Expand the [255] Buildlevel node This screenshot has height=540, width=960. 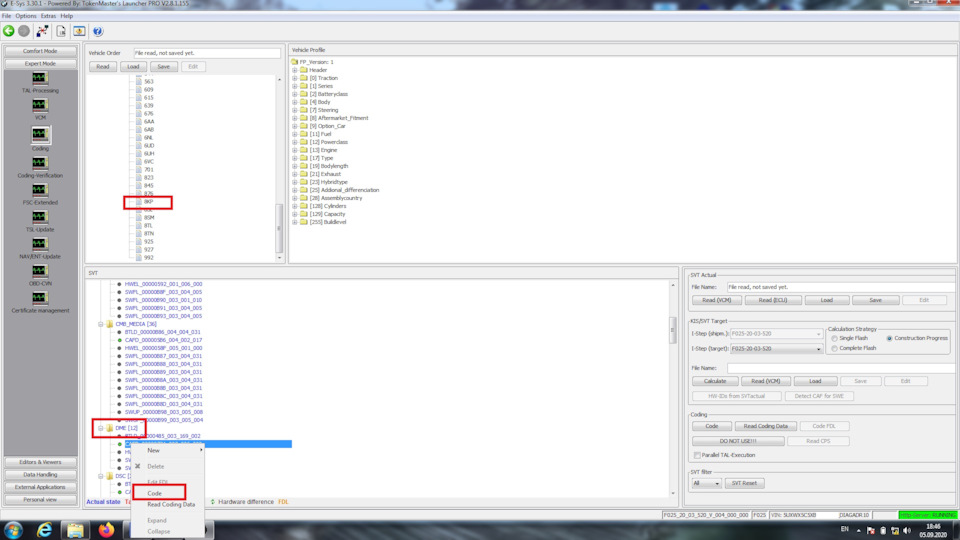pyautogui.click(x=294, y=222)
